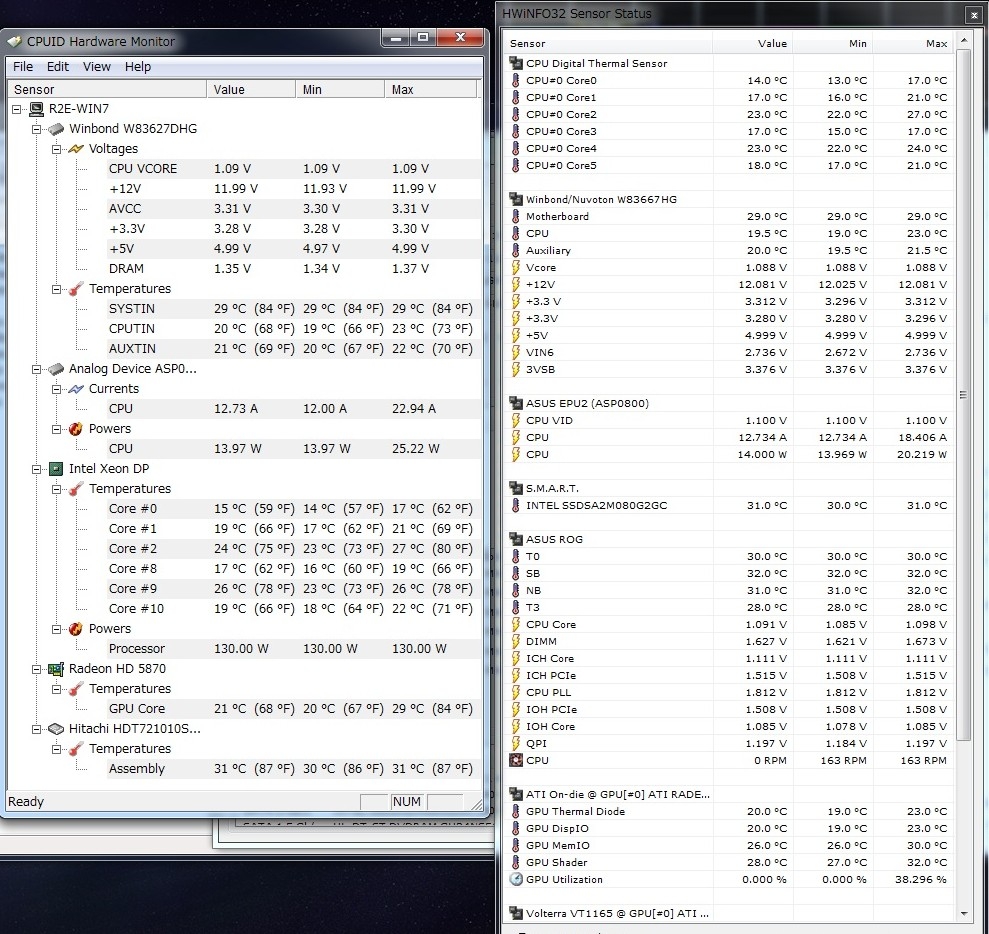
Task: Click the HWiNFO32 vertical scrollbar down arrow
Action: tap(964, 913)
